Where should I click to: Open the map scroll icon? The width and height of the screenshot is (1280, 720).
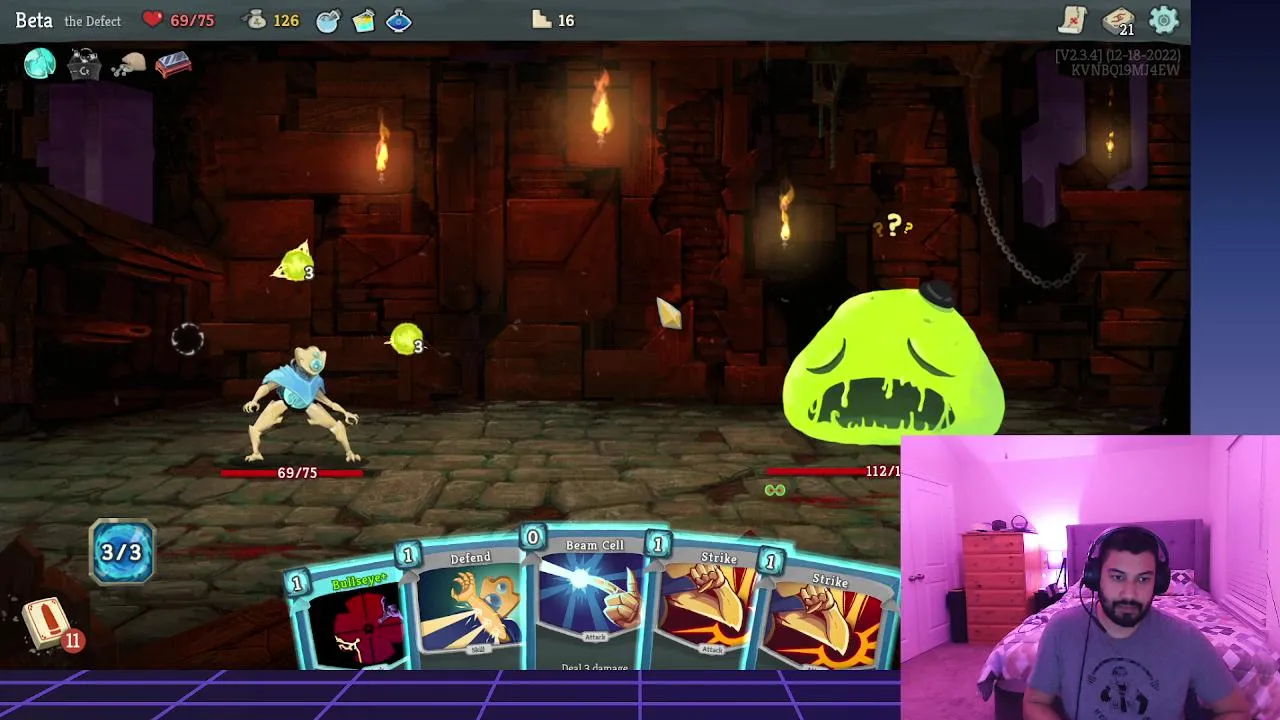[1073, 20]
